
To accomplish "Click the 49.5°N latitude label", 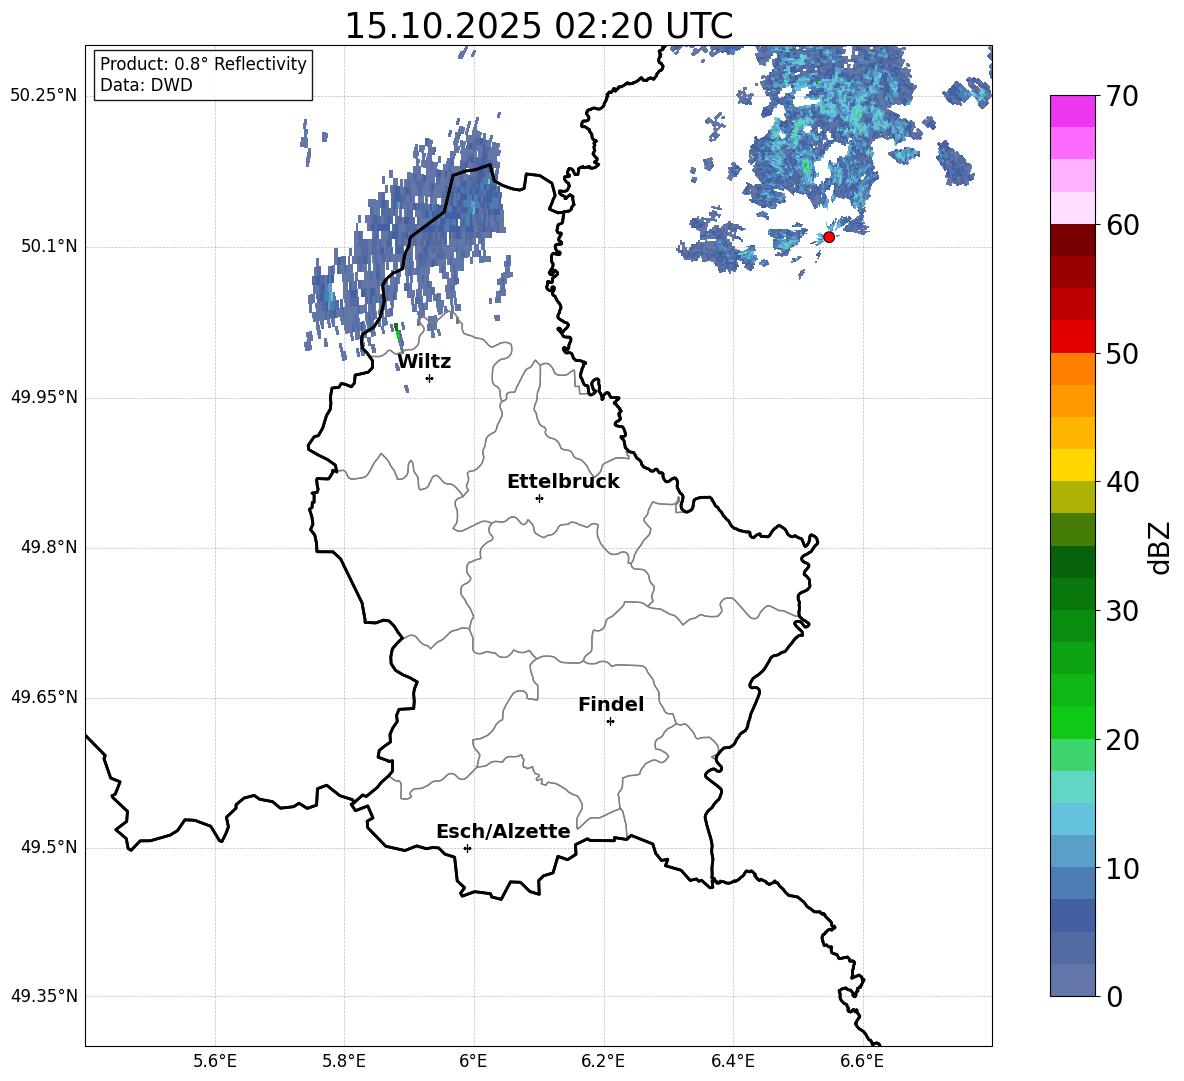I will [48, 847].
